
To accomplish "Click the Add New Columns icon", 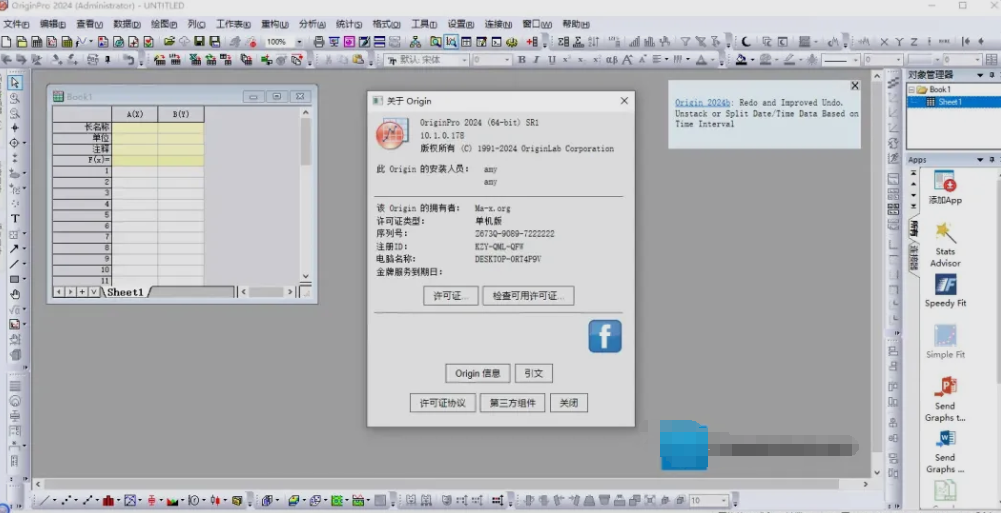I will (x=532, y=42).
